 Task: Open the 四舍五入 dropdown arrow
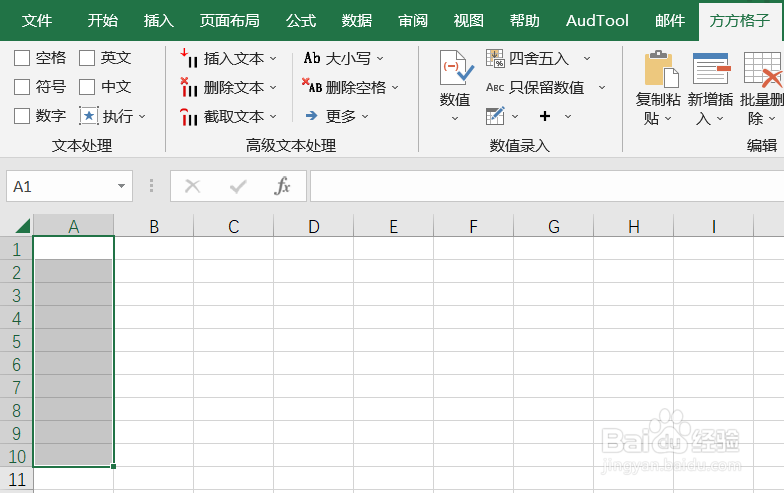coord(587,58)
